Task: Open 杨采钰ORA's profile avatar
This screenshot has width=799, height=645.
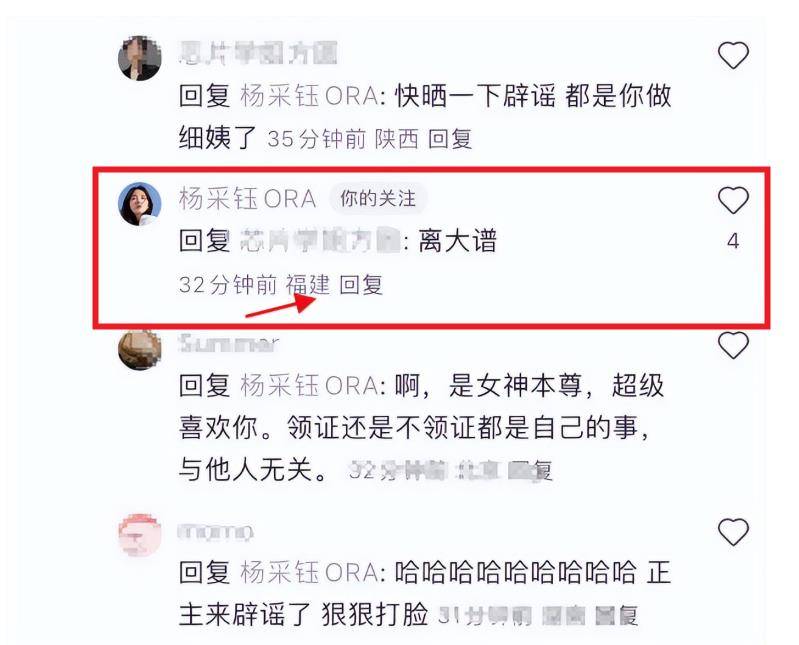Action: click(140, 203)
